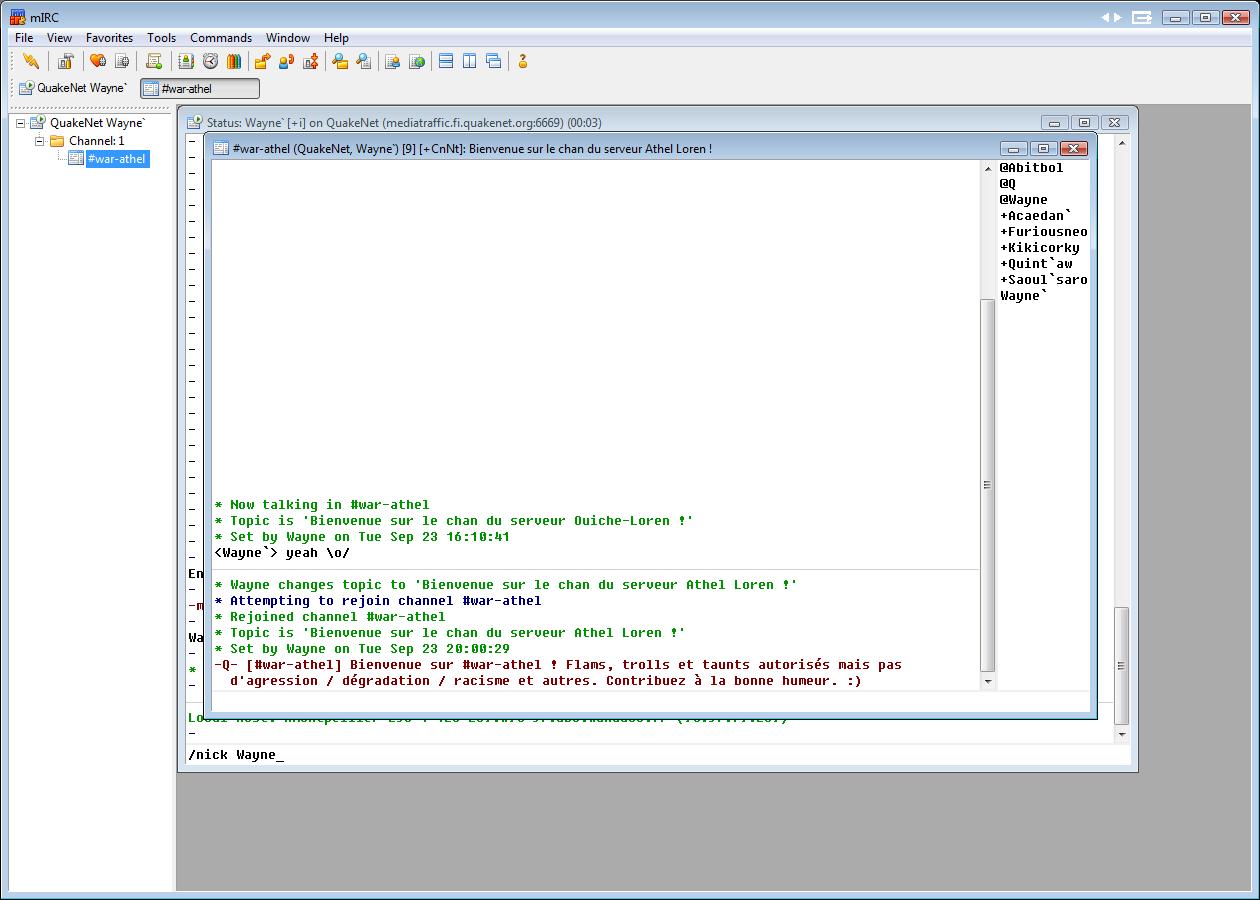
Task: Select +Furiousneo in the nickname list
Action: pyautogui.click(x=1043, y=232)
